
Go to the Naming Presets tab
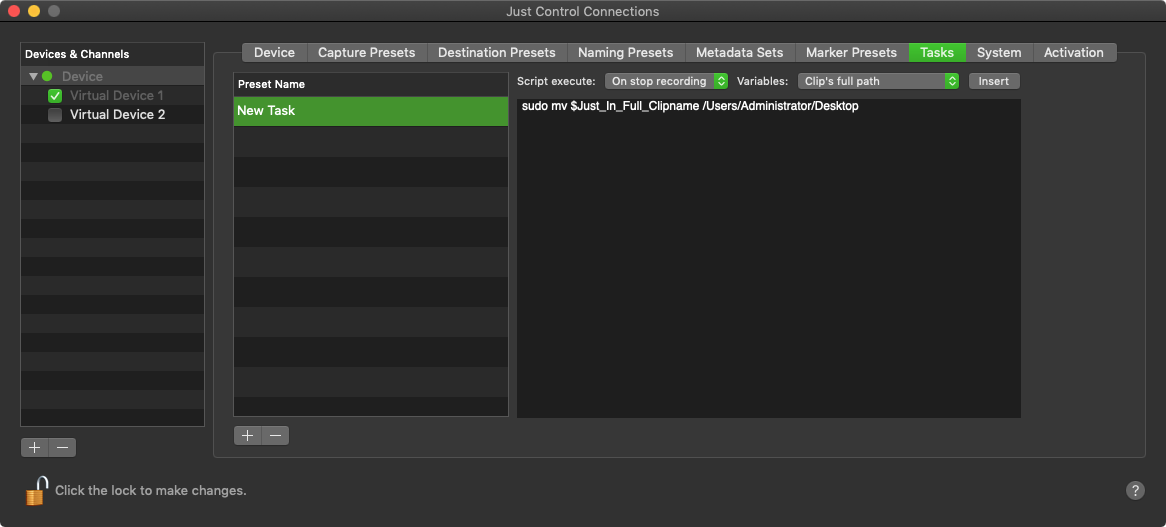[625, 52]
